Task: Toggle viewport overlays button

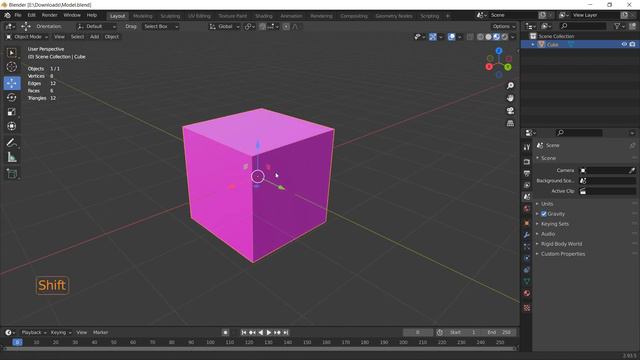Action: coord(451,37)
